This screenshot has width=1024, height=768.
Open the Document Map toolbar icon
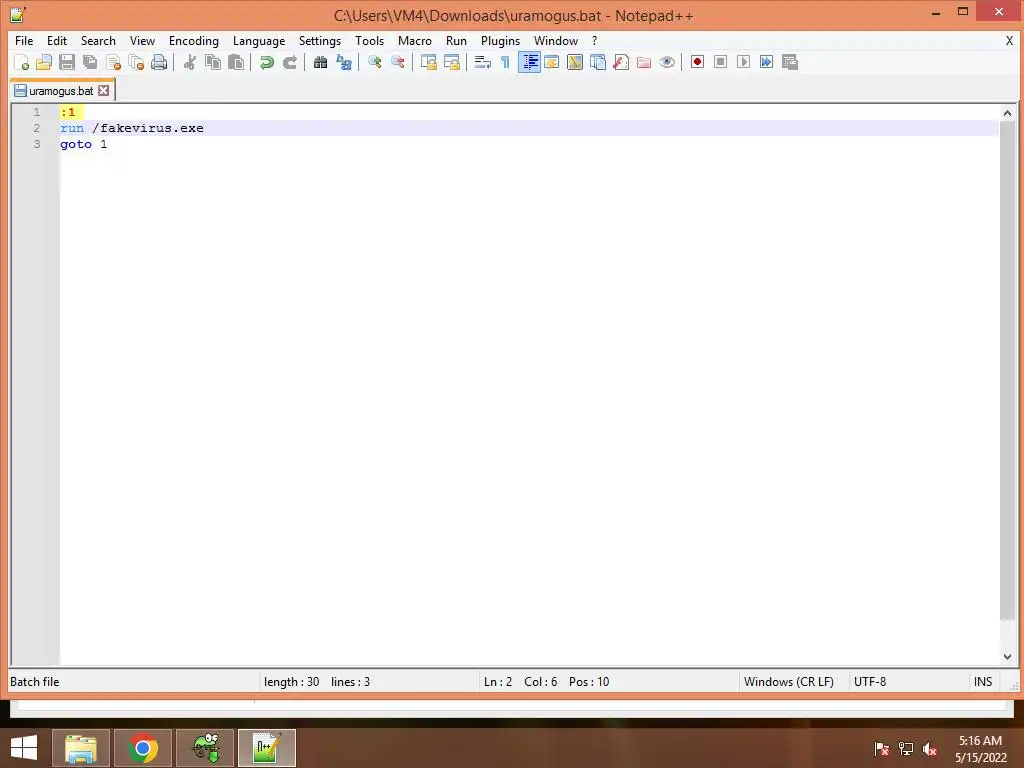click(x=575, y=62)
